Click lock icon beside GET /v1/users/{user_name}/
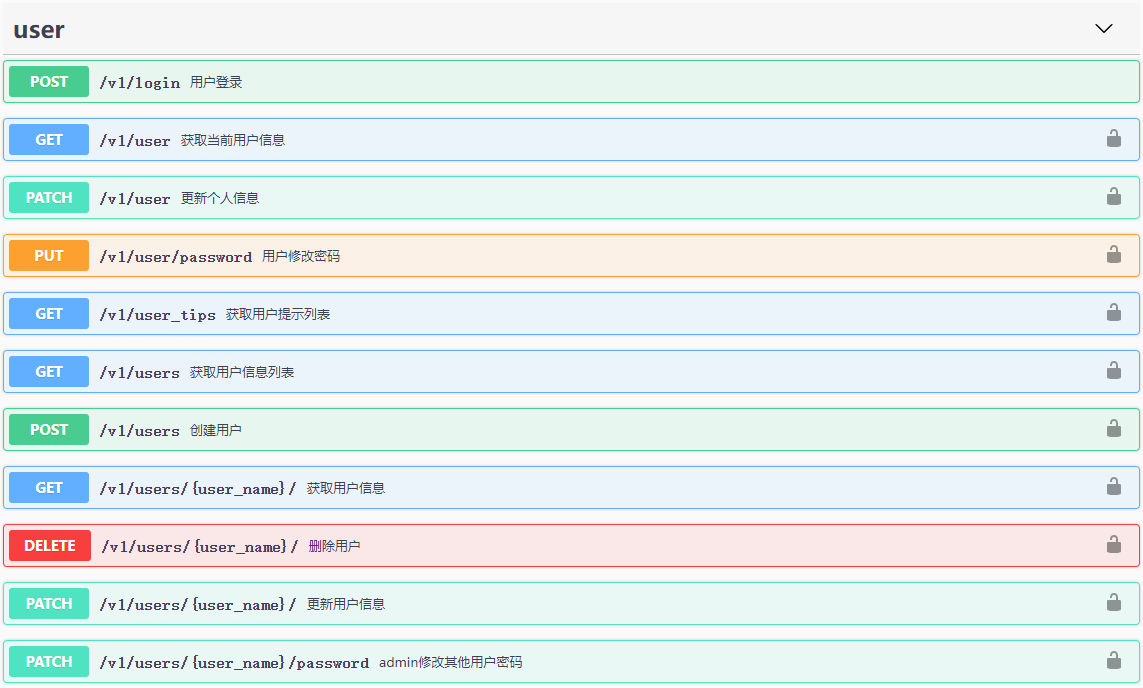Screen dimensions: 1143x688 point(1116,487)
